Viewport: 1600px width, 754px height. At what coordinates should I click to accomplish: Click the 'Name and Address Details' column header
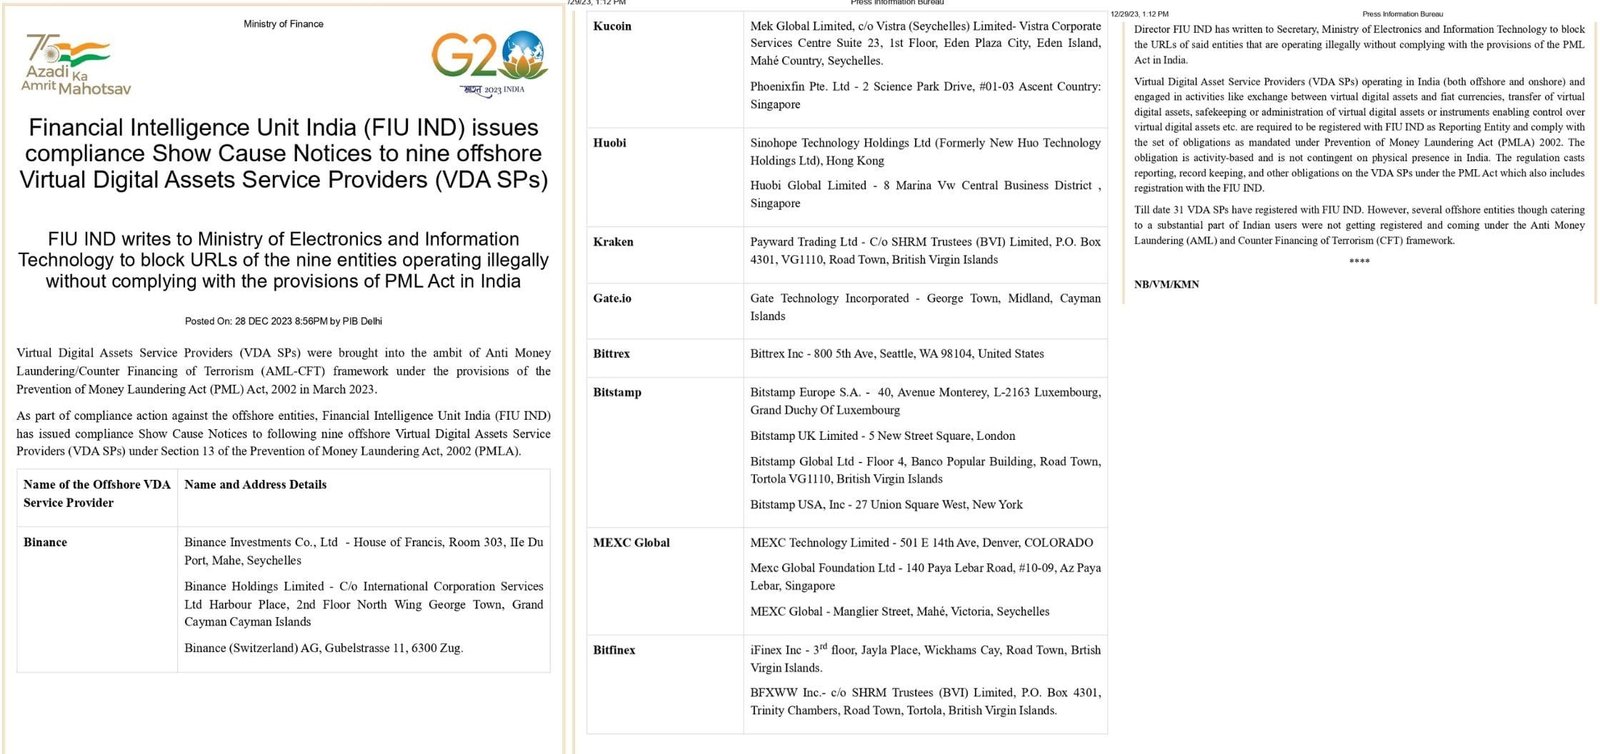(255, 485)
